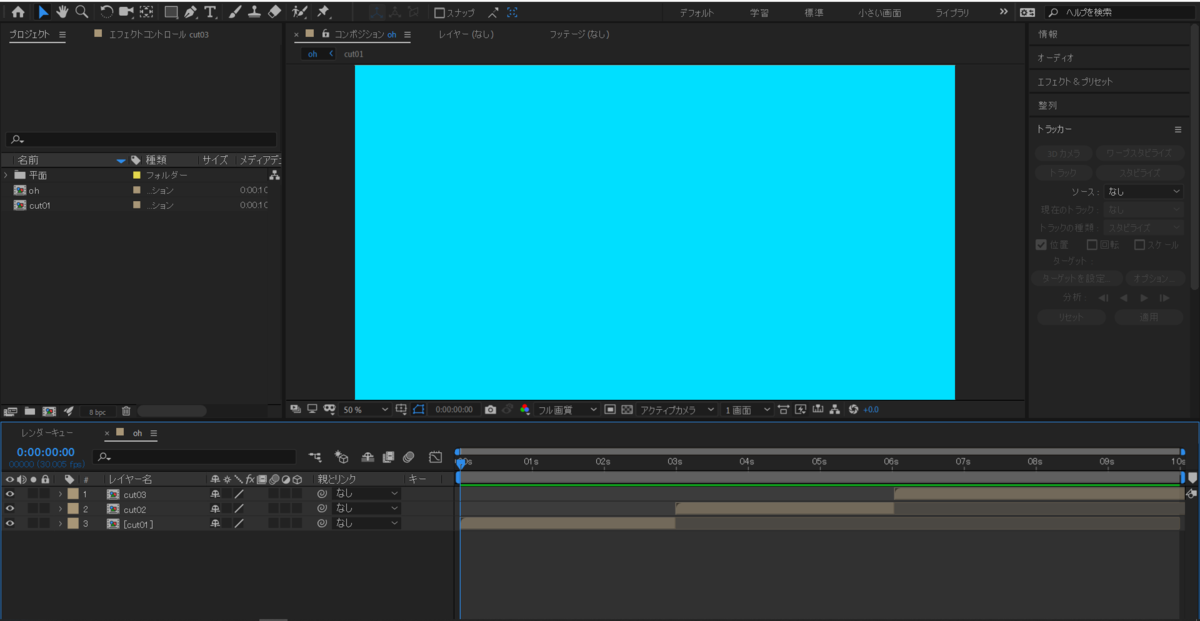The image size is (1200, 621).
Task: Toggle the transparency grid icon
Action: [627, 410]
